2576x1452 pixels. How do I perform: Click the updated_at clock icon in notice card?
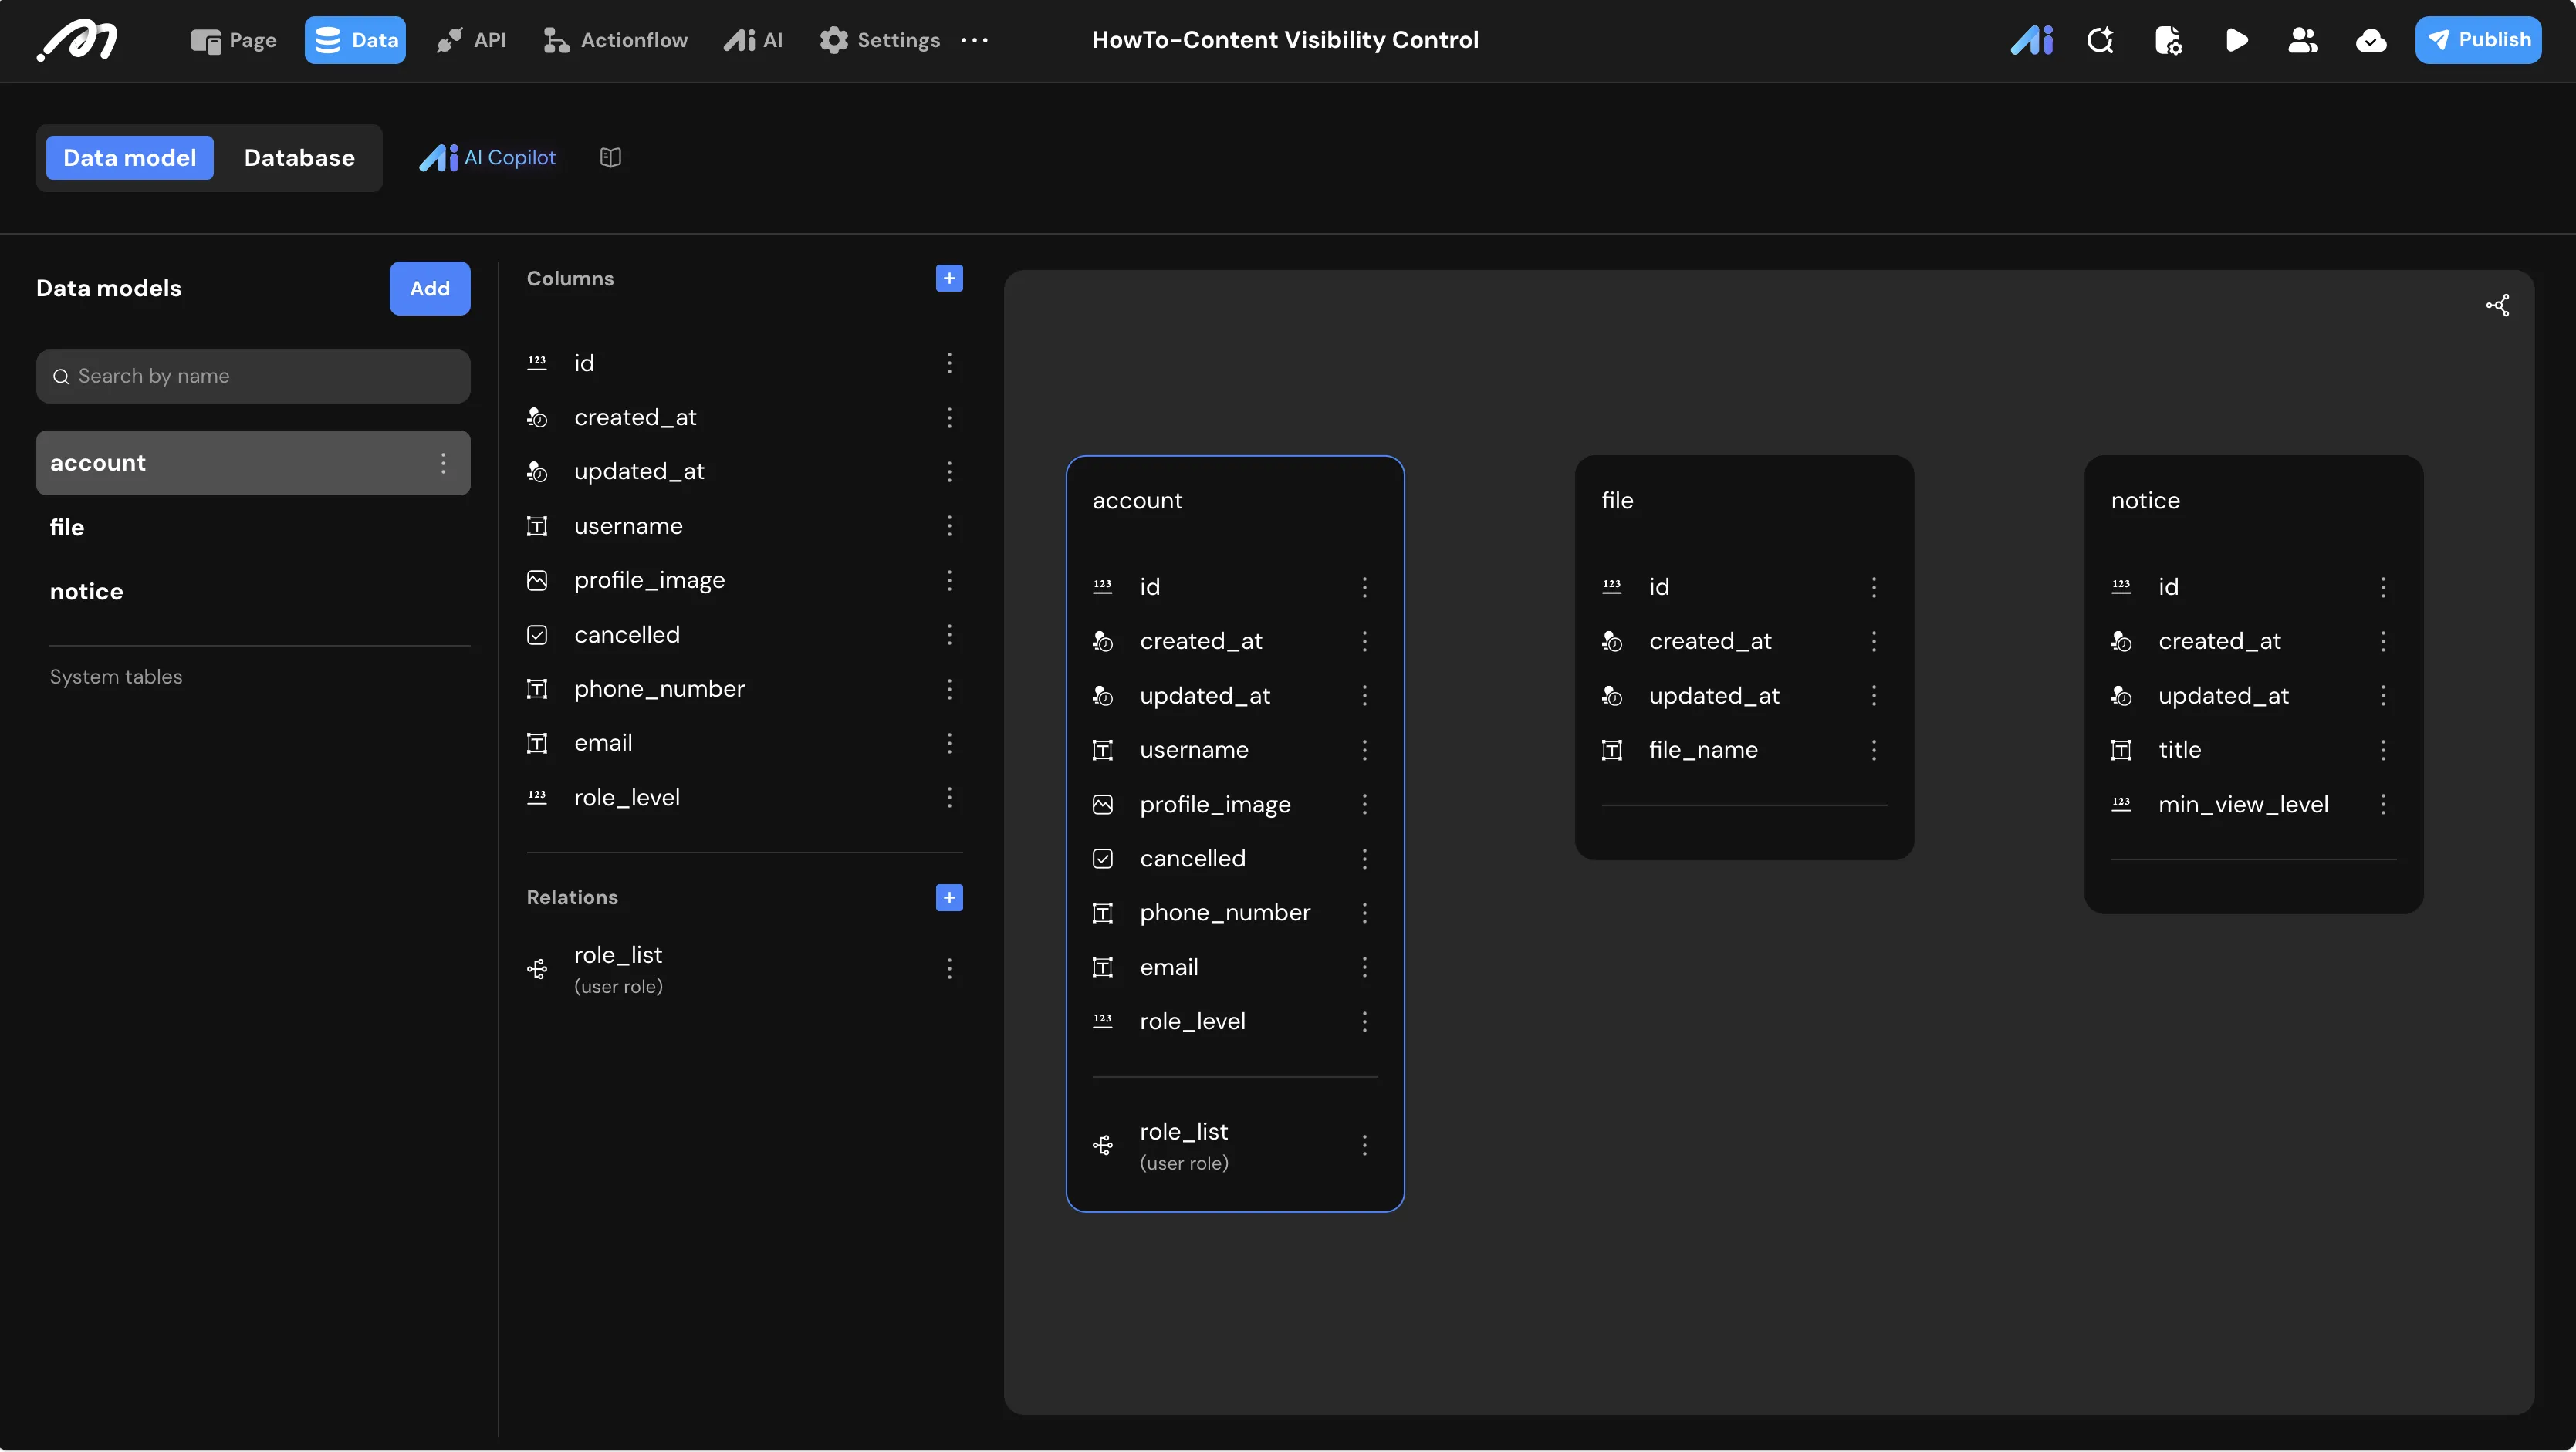pyautogui.click(x=2121, y=696)
